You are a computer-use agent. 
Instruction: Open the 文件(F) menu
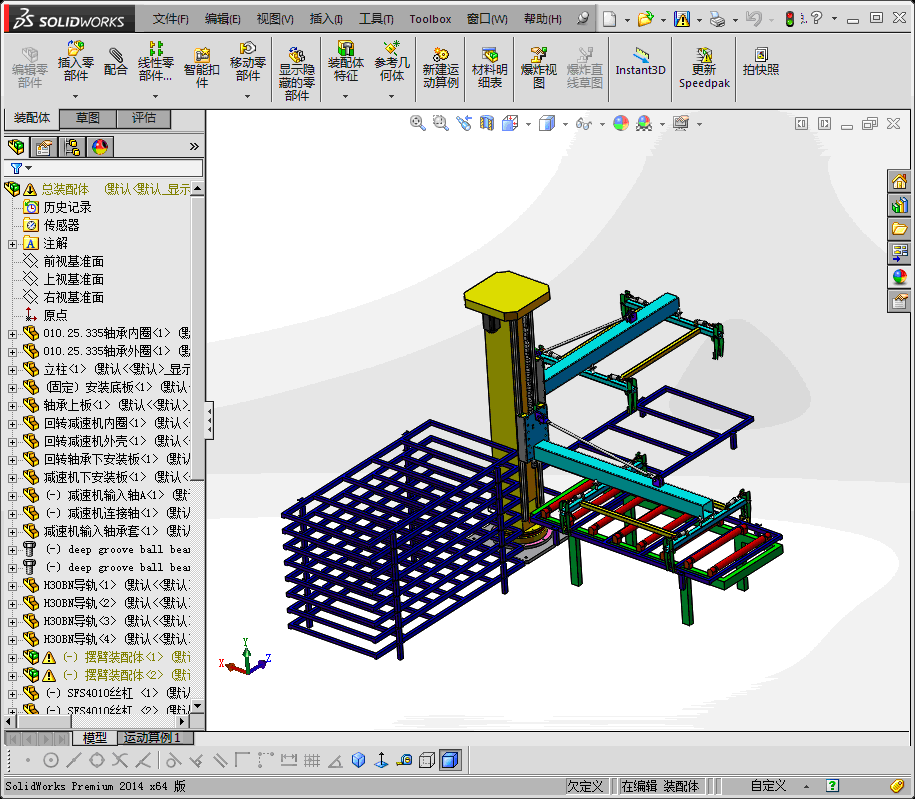170,19
